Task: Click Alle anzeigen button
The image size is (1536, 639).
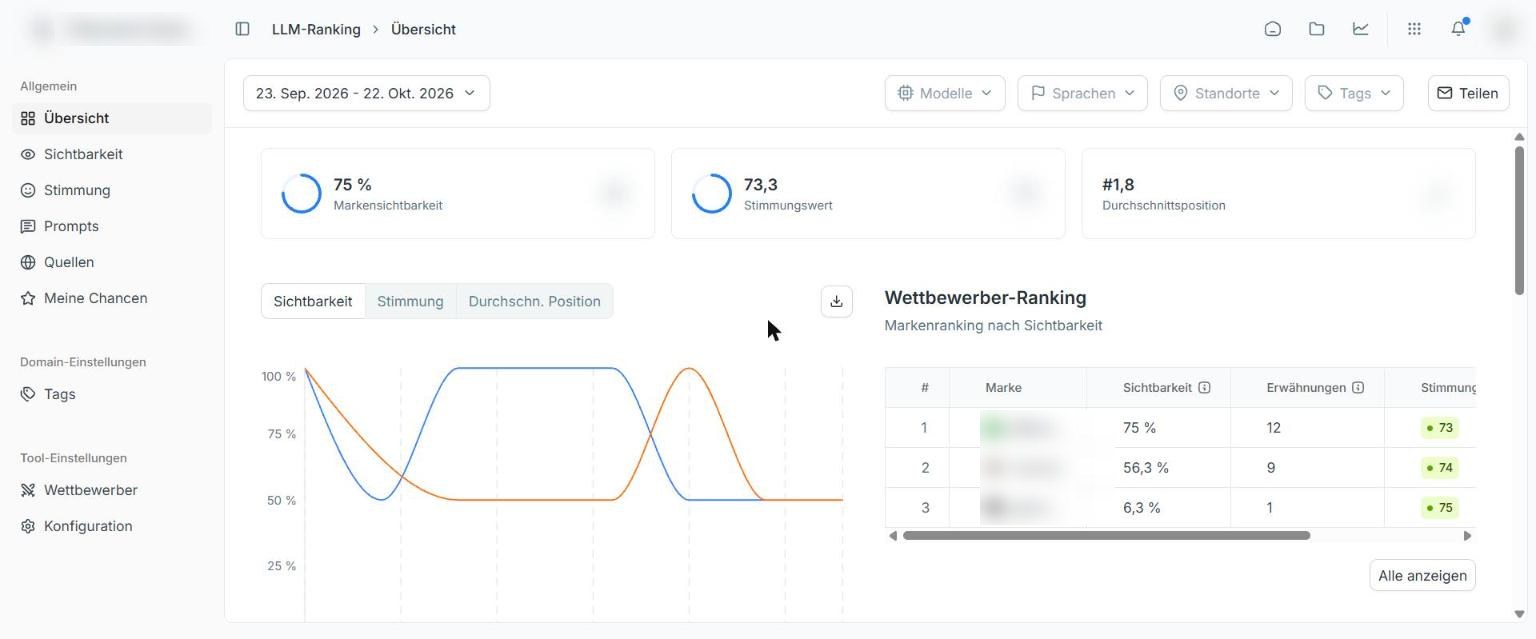Action: [1422, 575]
